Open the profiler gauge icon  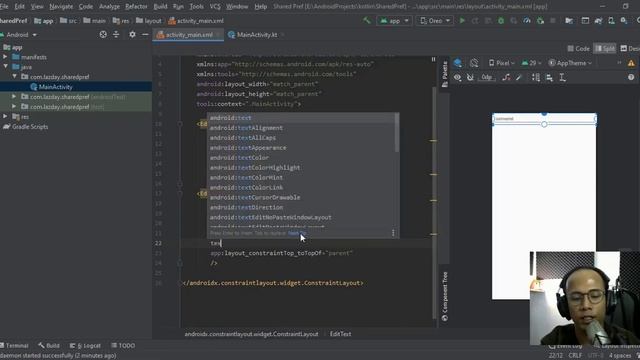point(527,20)
